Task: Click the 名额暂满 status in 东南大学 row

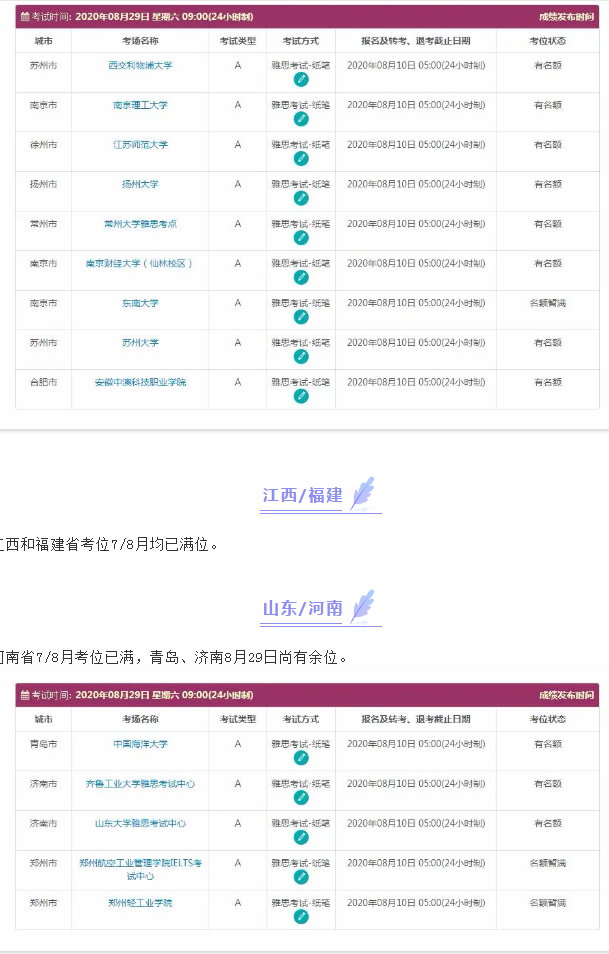Action: coord(548,303)
